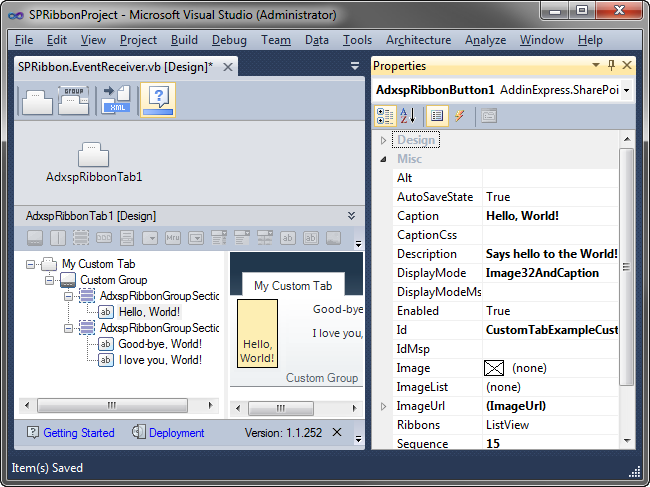Click the drop-down box designer toolbar icon
Image resolution: width=650 pixels, height=487 pixels.
coord(196,238)
